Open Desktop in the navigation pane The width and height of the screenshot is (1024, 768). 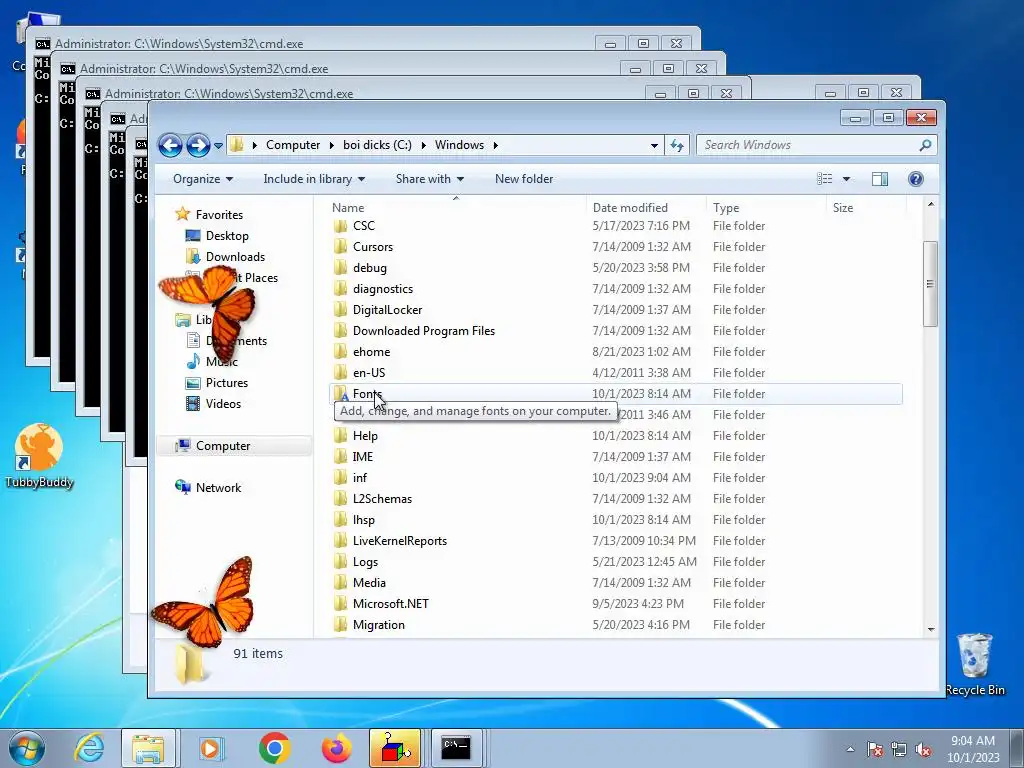[x=227, y=236]
